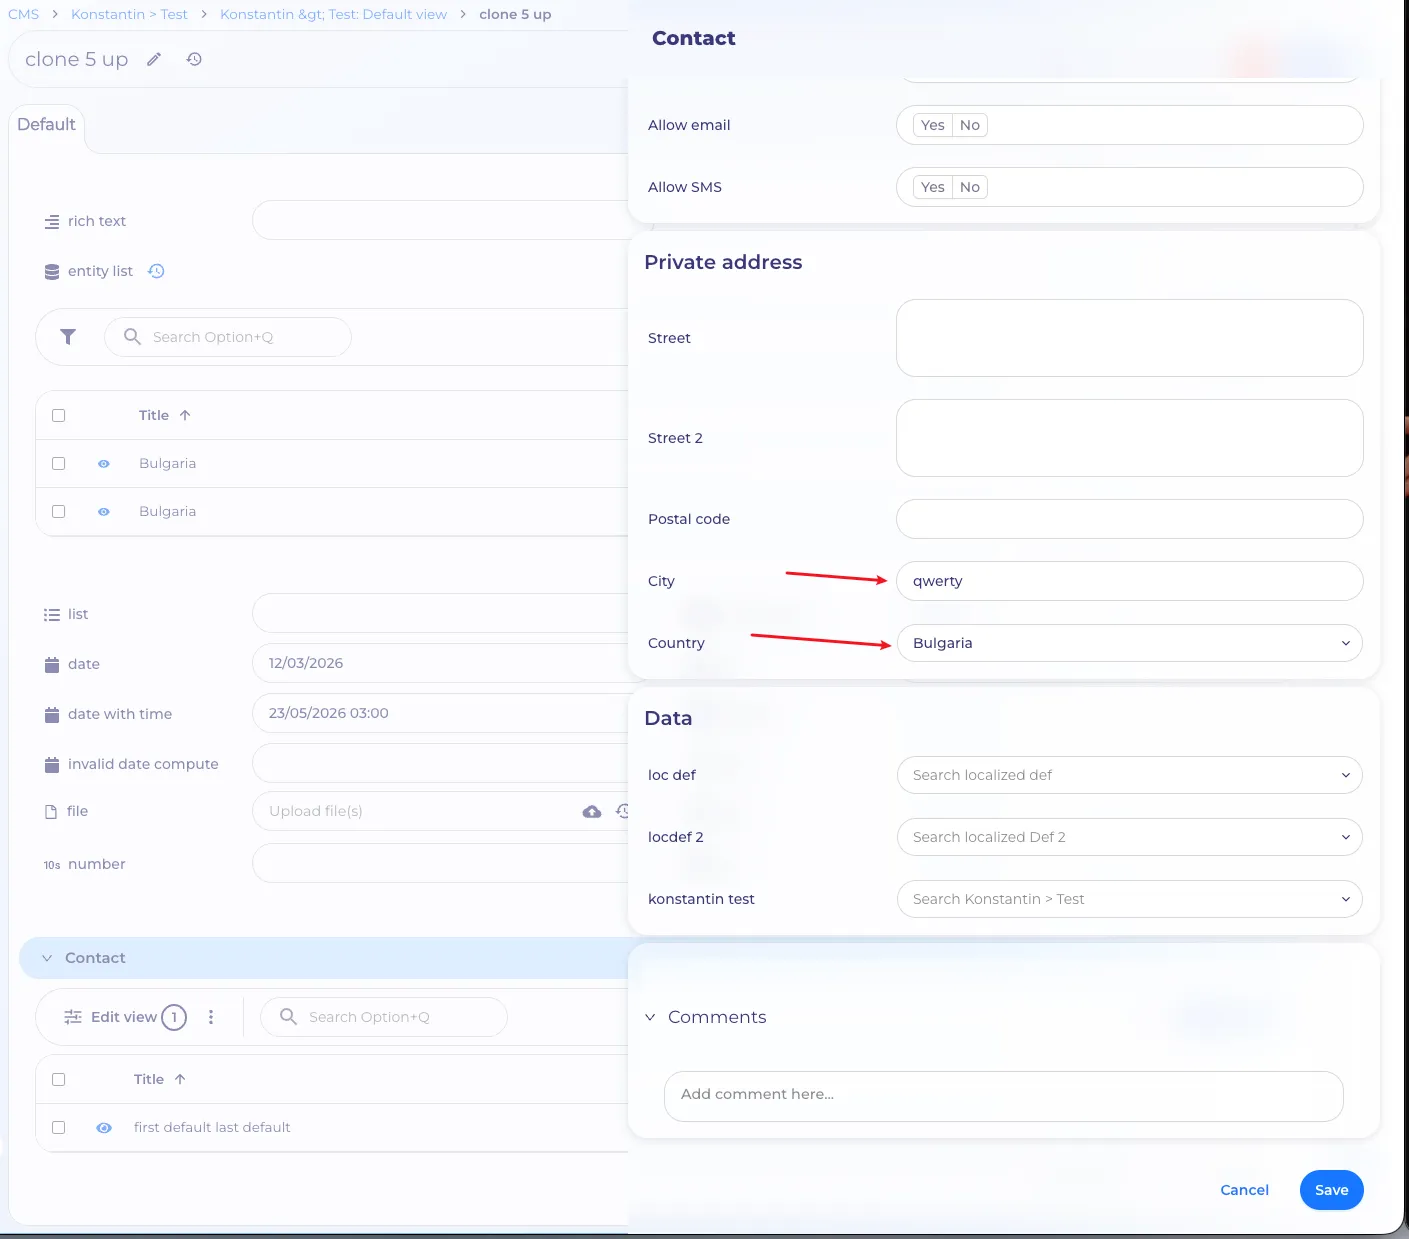The width and height of the screenshot is (1409, 1239).
Task: Tick the select-all checkbox in Contact table header
Action: tap(59, 1079)
